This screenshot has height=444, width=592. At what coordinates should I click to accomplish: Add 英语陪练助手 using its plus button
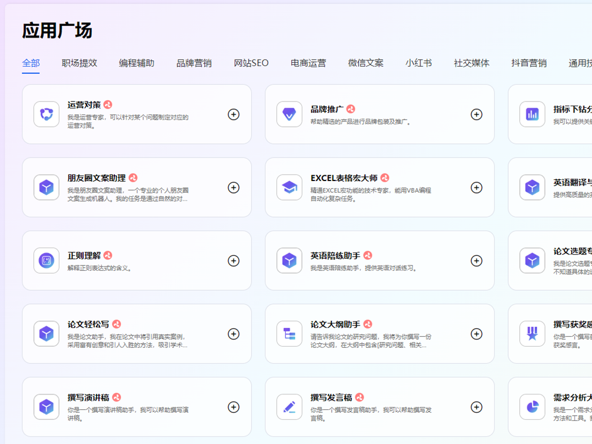point(476,261)
